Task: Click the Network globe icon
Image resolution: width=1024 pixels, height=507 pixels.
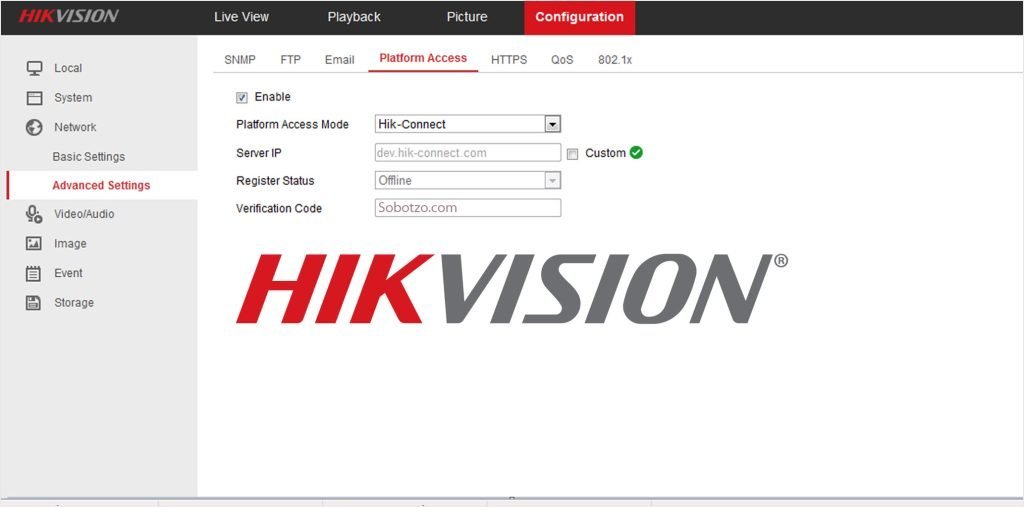Action: click(x=34, y=127)
